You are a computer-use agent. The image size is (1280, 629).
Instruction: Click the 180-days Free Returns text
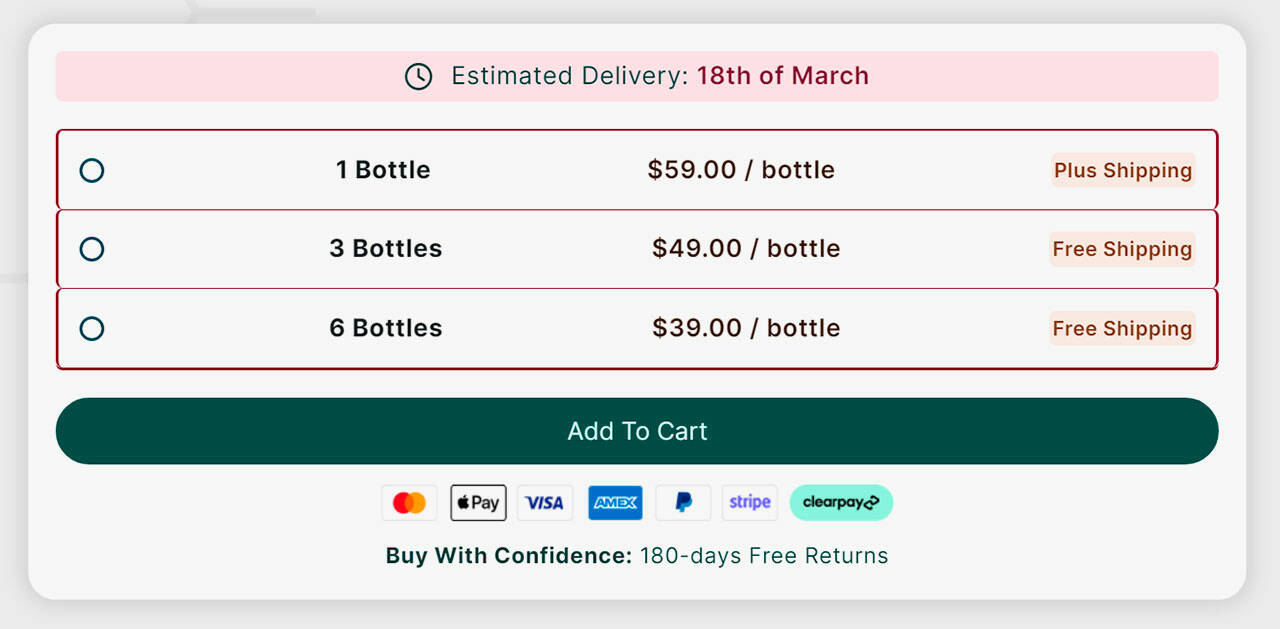[764, 556]
